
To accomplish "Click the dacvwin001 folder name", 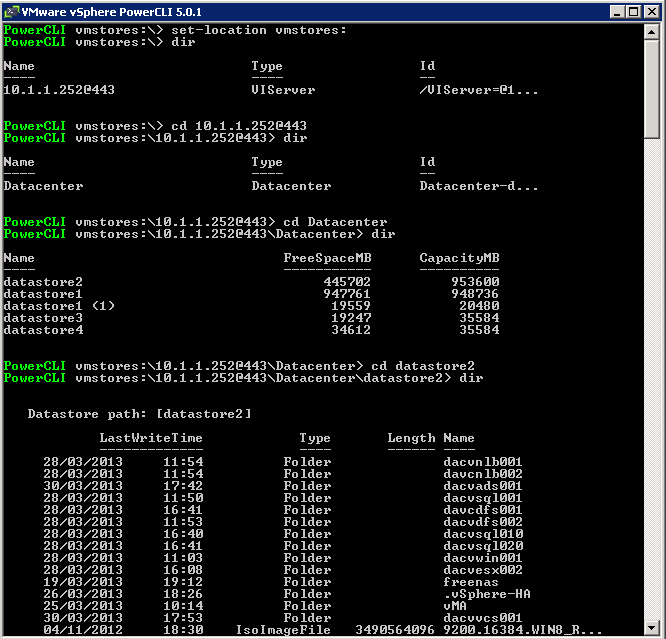I will click(x=483, y=558).
